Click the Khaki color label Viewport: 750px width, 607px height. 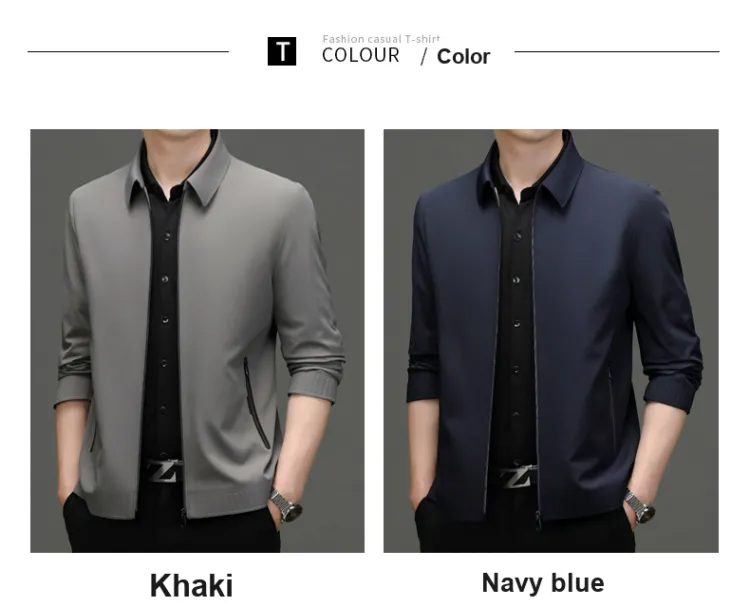(x=191, y=585)
